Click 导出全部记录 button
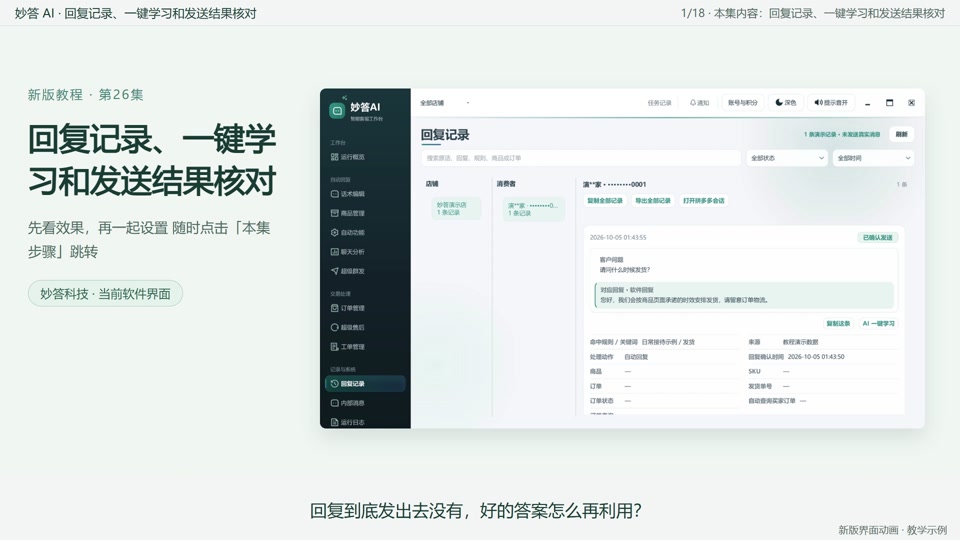This screenshot has height=540, width=960. click(653, 201)
